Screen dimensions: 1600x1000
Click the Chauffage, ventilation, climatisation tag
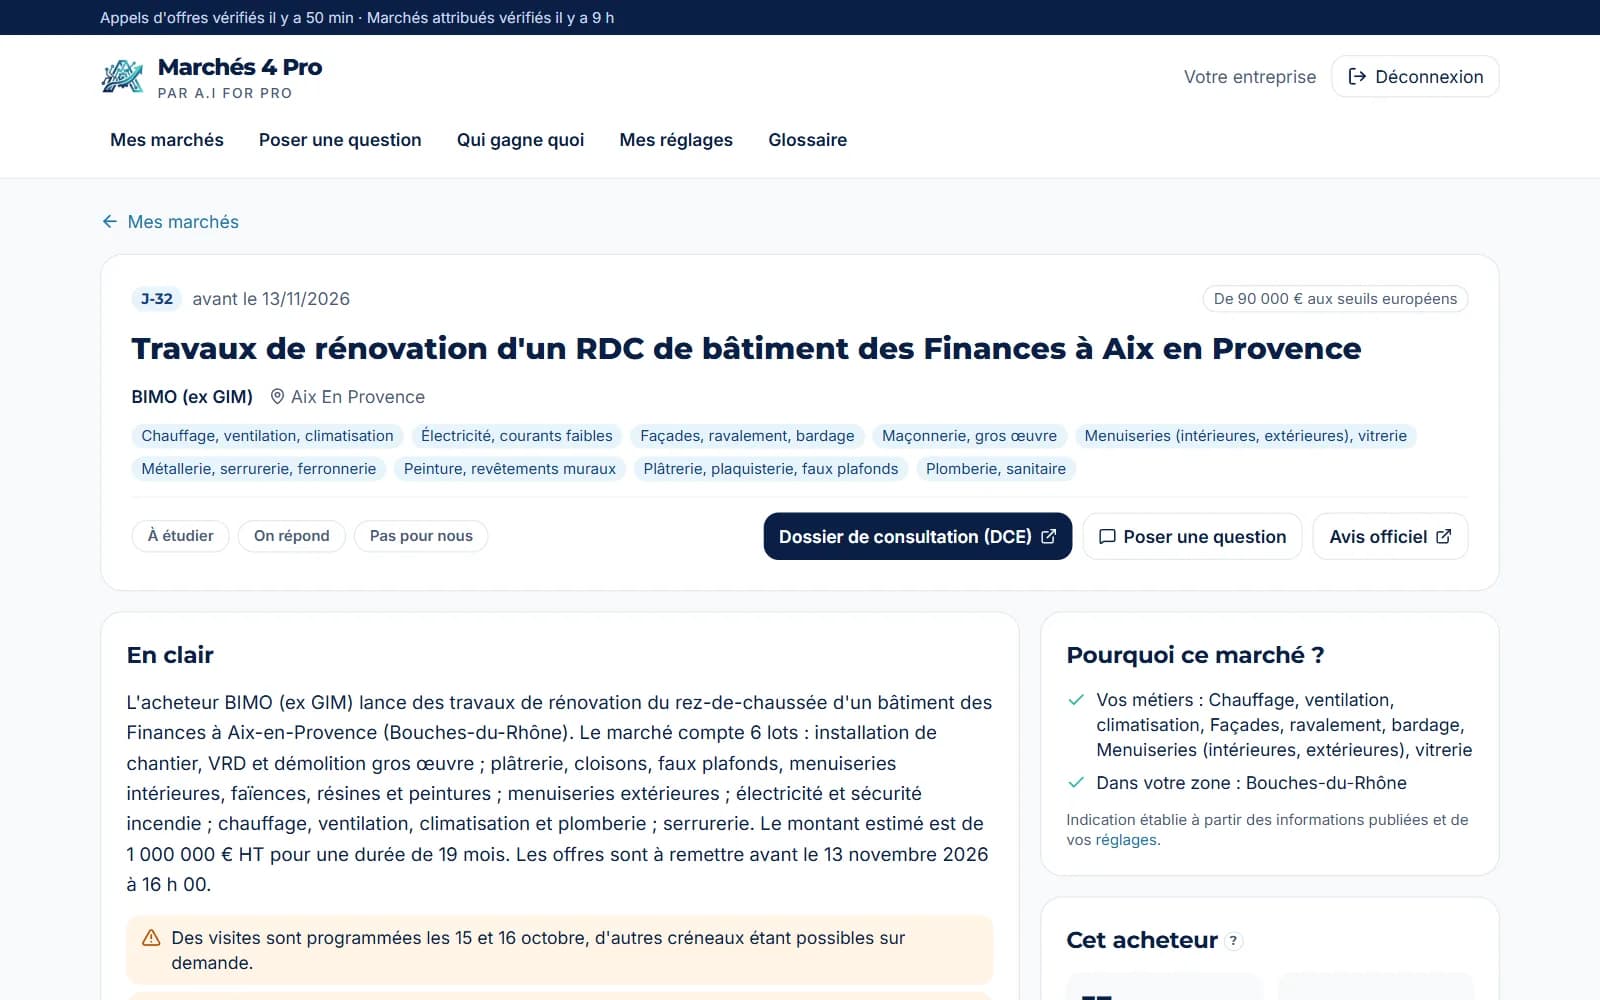coord(267,436)
